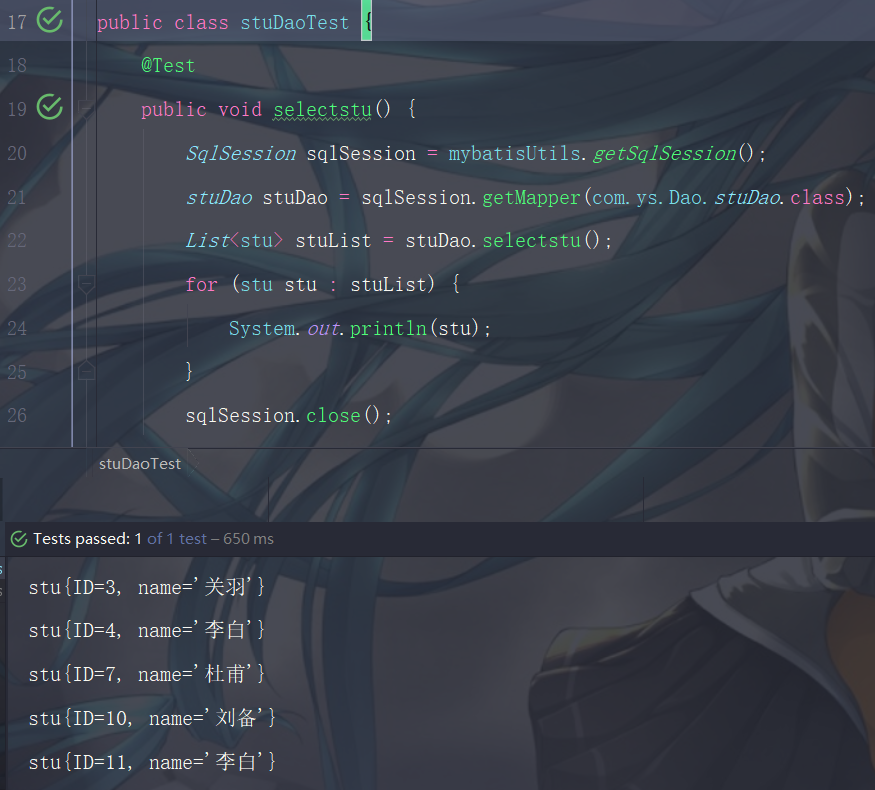This screenshot has width=875, height=790.
Task: Click the List<stu> type on line 22
Action: 234,241
